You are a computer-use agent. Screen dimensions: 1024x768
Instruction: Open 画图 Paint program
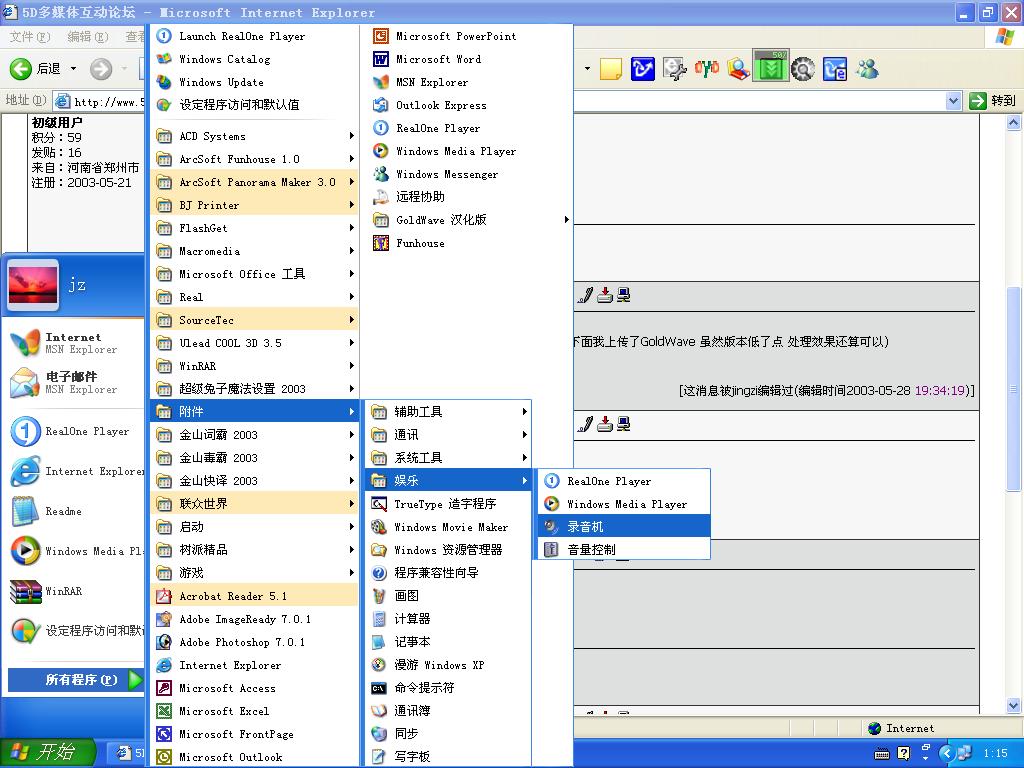[x=448, y=596]
